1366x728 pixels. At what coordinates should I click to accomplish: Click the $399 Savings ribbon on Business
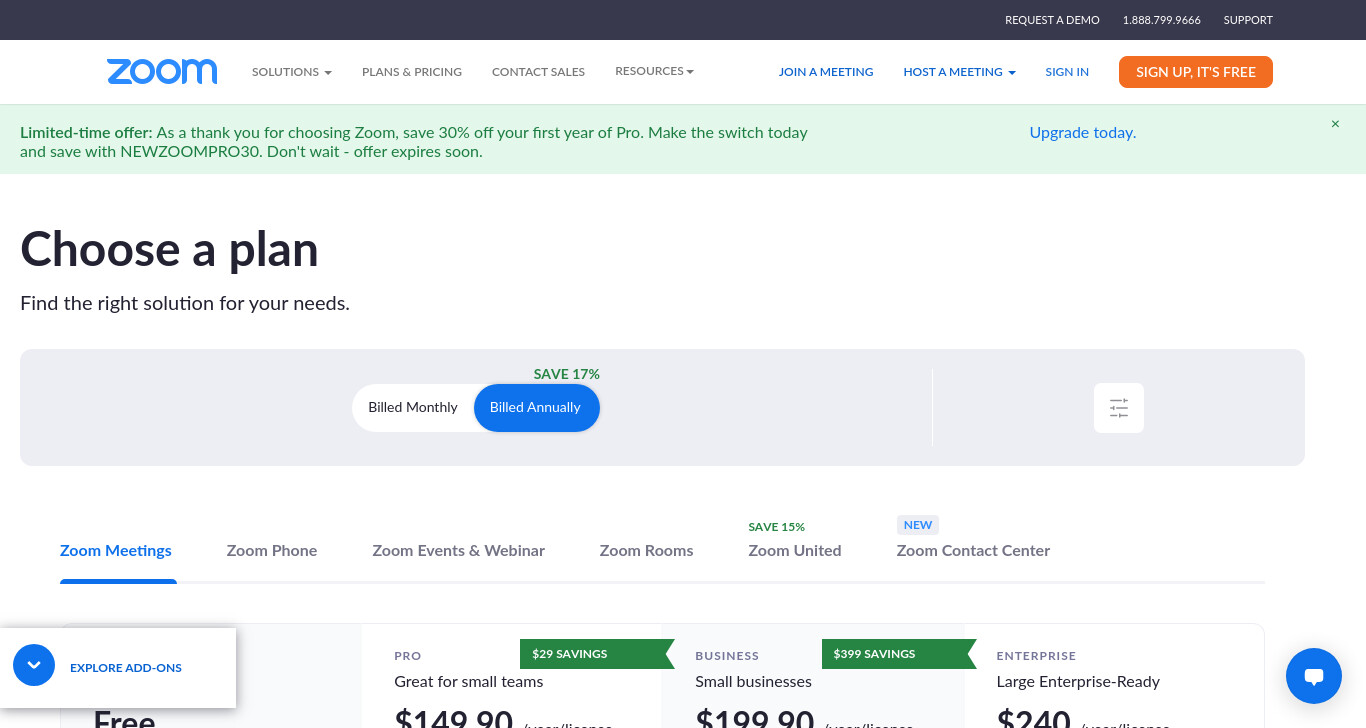[899, 654]
